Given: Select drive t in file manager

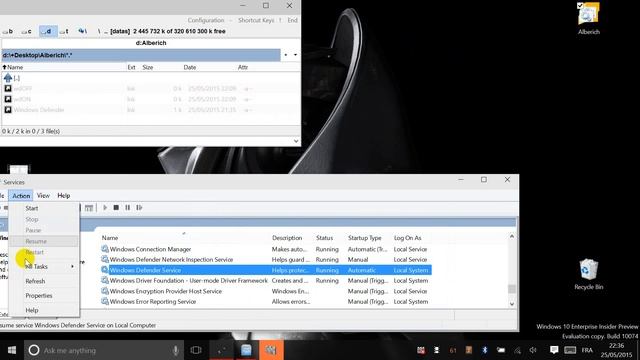Looking at the screenshot, I should 64,31.
